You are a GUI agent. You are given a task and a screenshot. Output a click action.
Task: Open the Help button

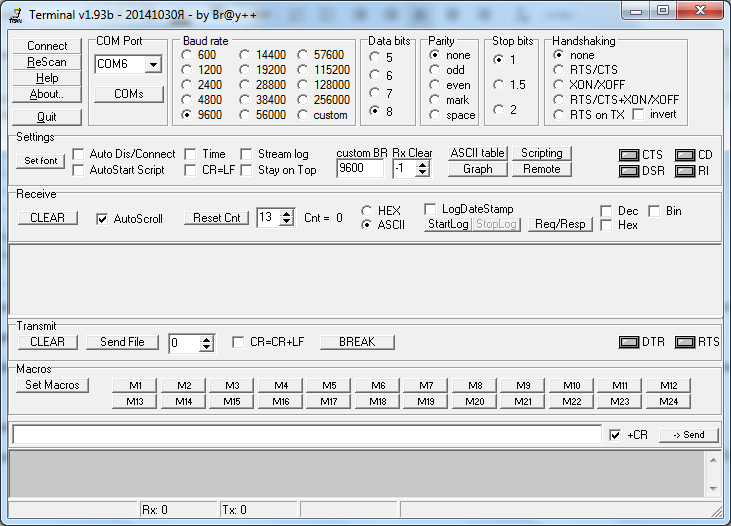coord(47,78)
